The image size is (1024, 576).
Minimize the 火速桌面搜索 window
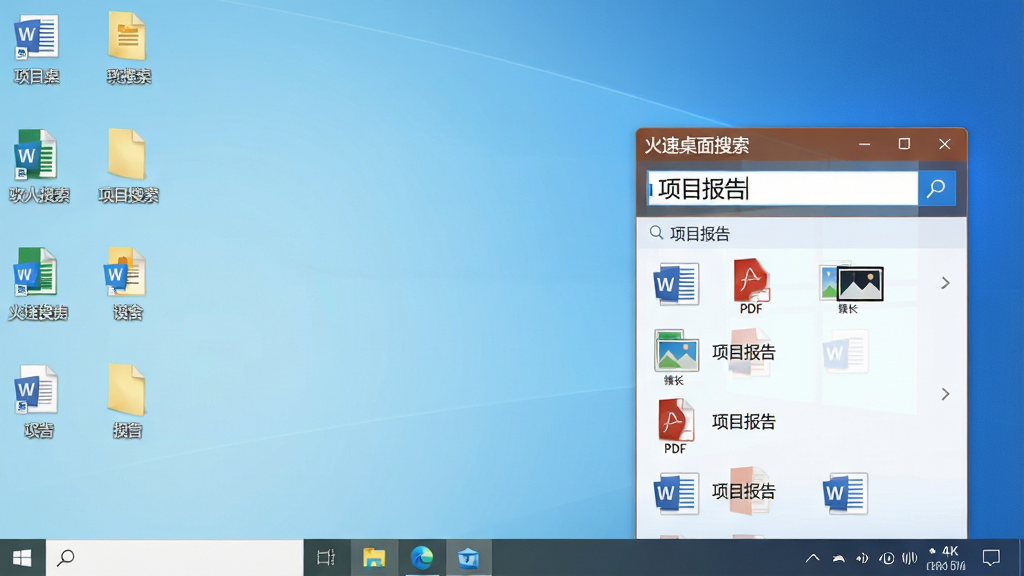(x=865, y=144)
